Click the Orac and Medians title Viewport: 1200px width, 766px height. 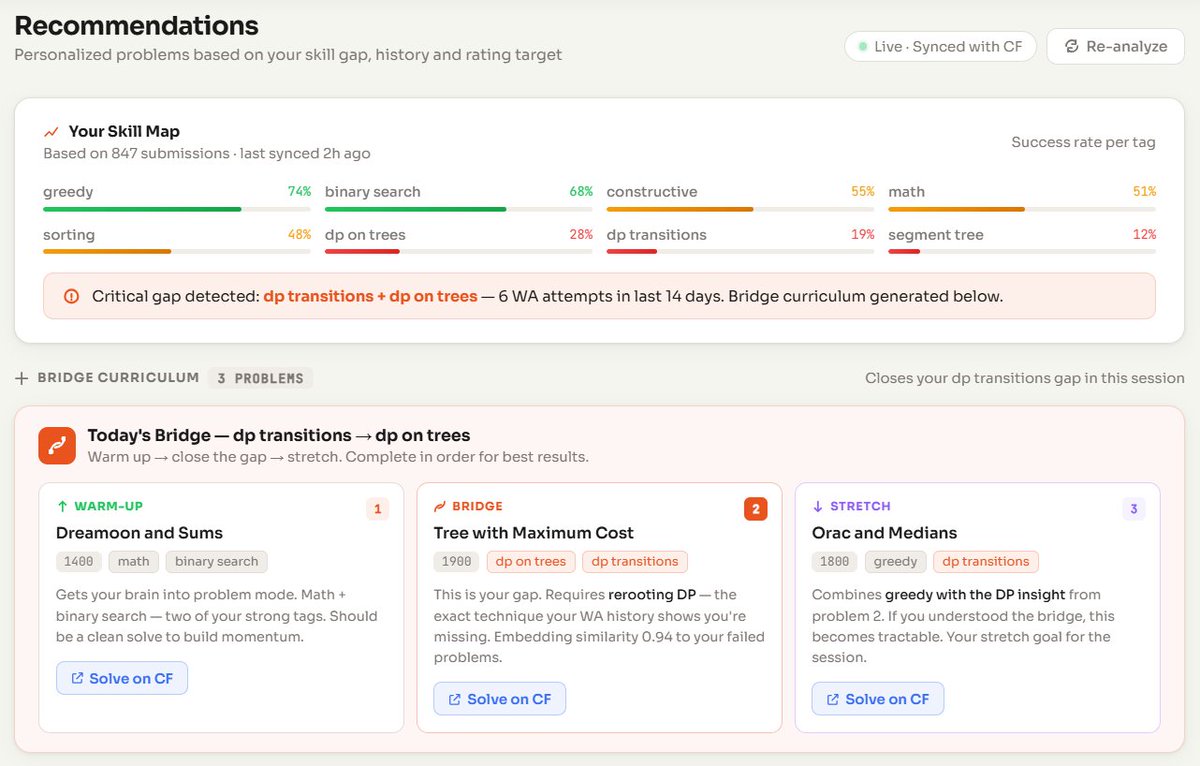pos(885,533)
